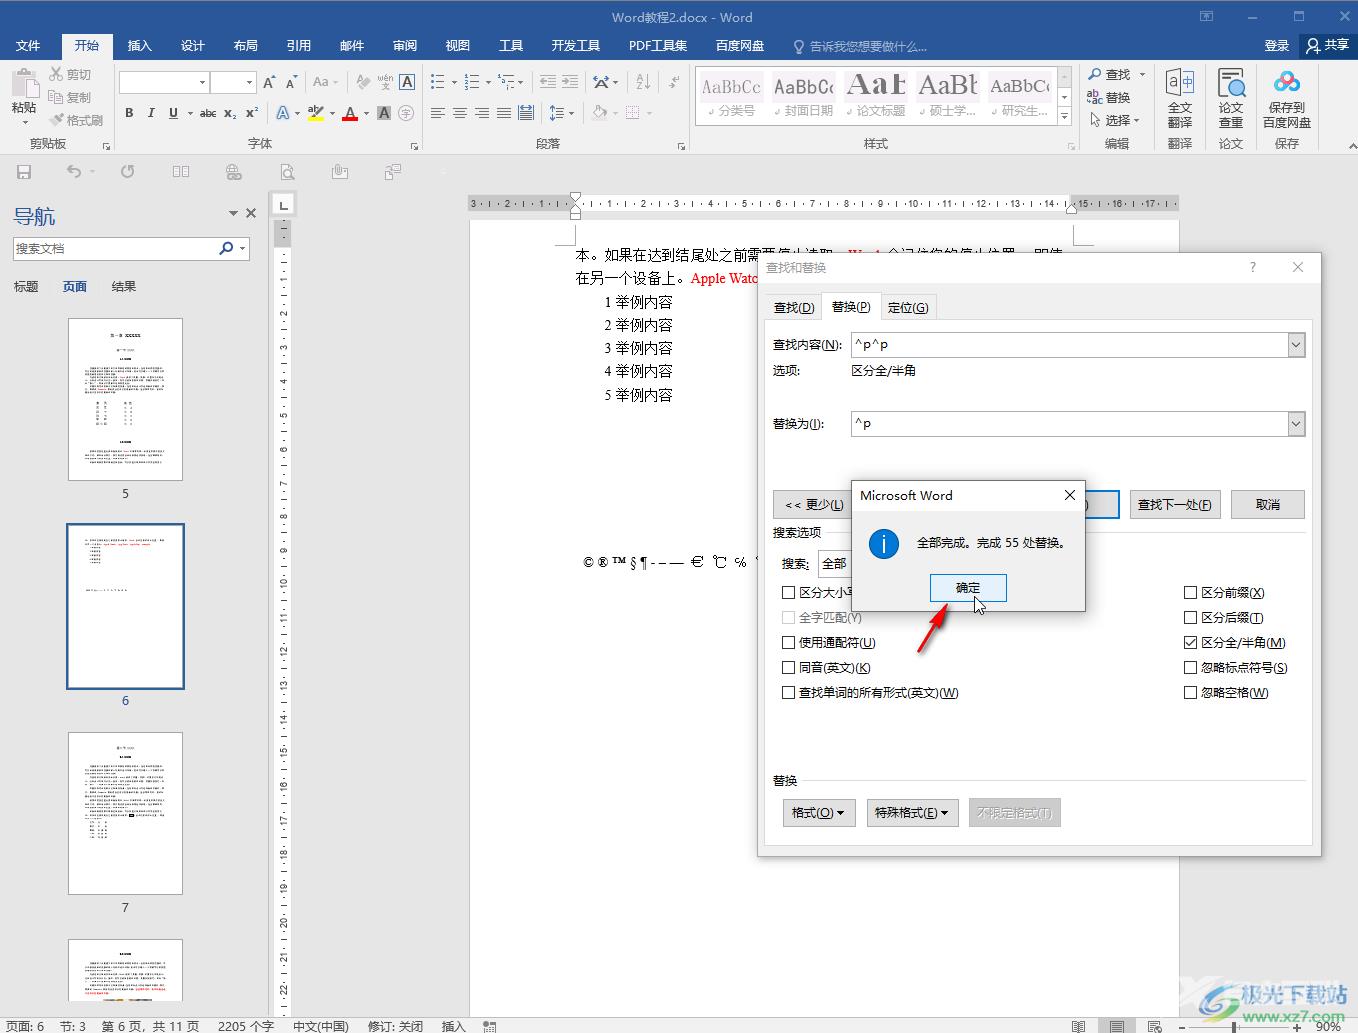Click the yellow text highlight color
The image size is (1358, 1033).
tap(316, 113)
